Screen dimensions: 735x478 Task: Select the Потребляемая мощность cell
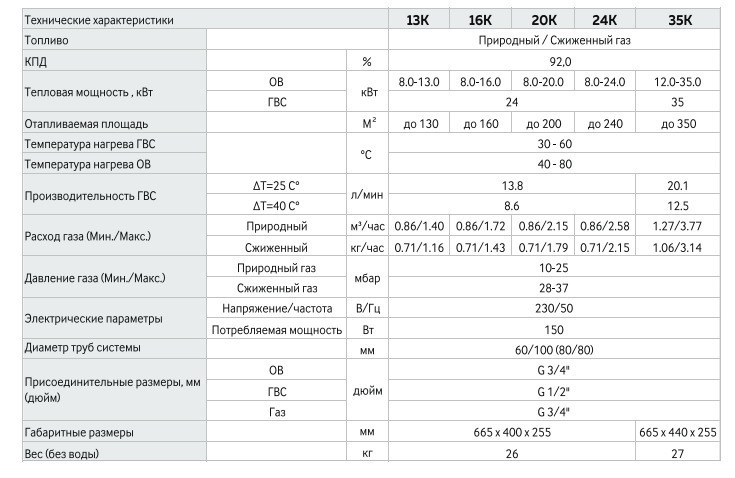click(x=276, y=330)
